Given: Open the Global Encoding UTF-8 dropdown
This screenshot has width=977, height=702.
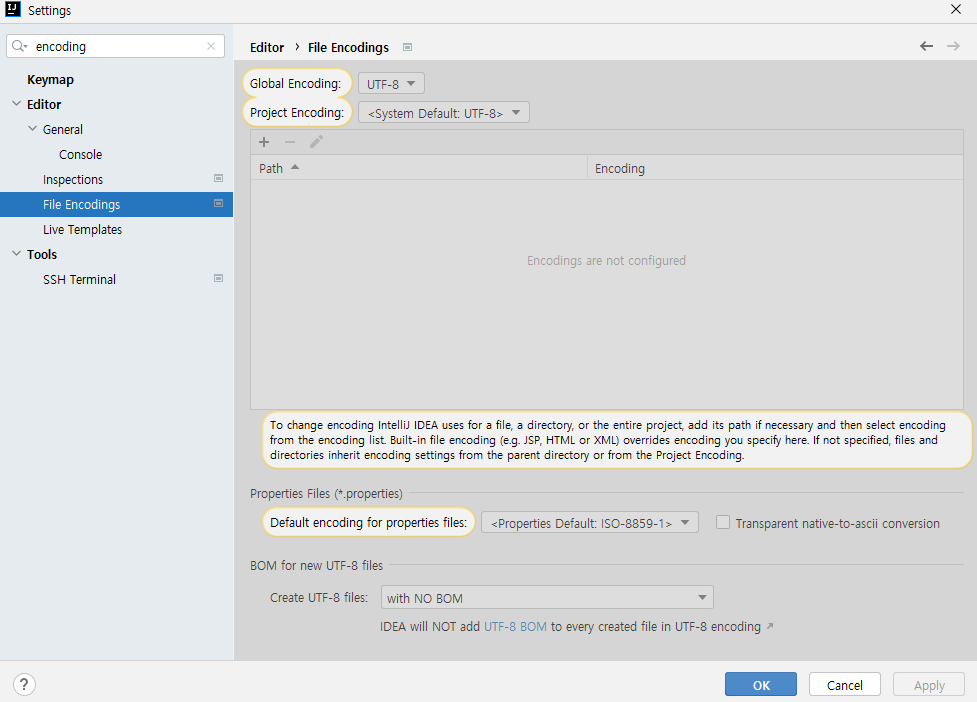Looking at the screenshot, I should [391, 83].
